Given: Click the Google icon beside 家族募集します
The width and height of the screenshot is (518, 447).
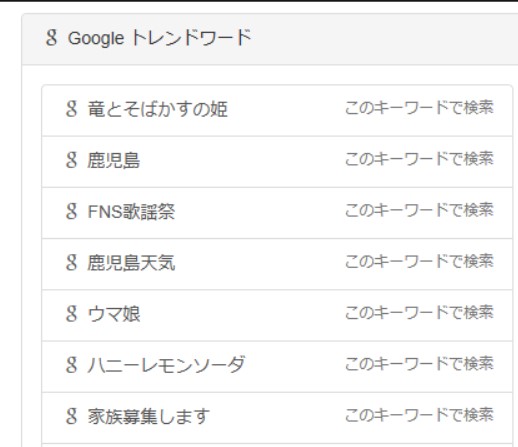Looking at the screenshot, I should (x=71, y=416).
